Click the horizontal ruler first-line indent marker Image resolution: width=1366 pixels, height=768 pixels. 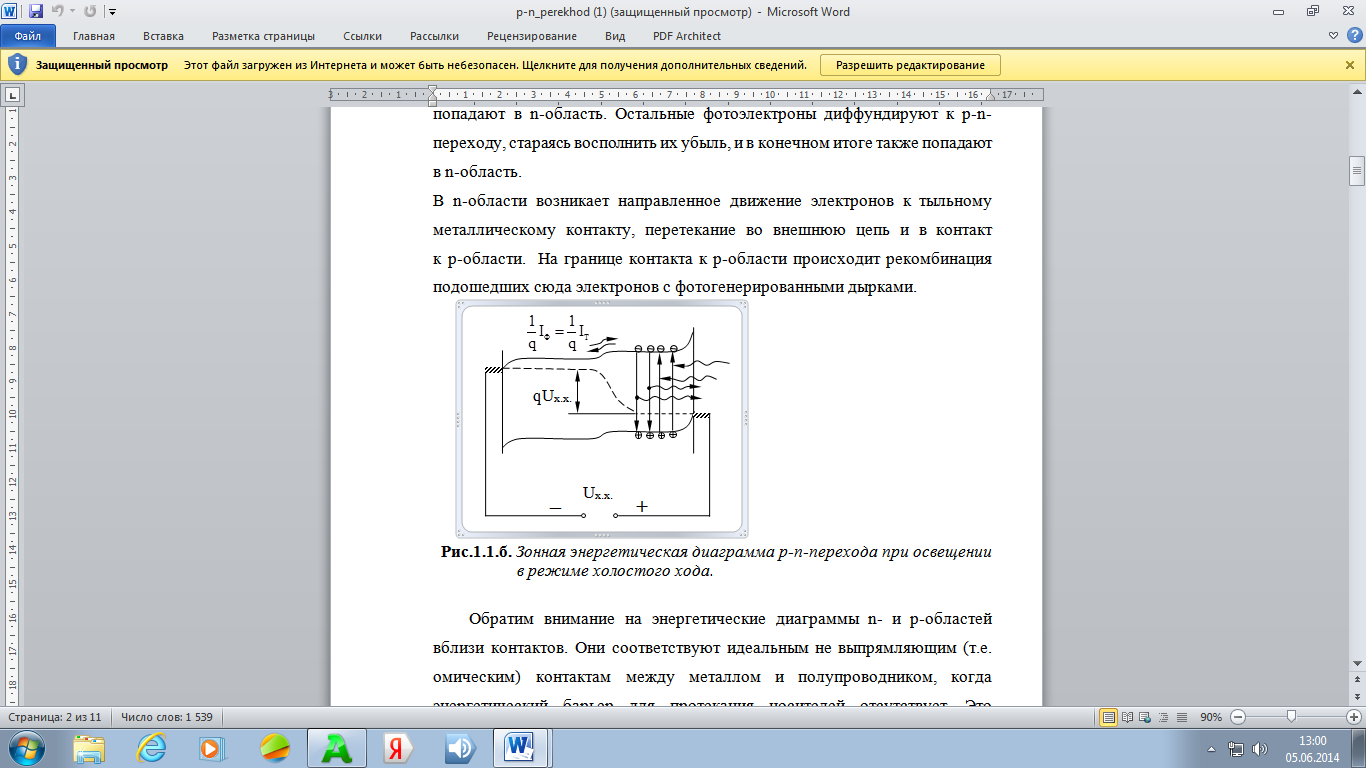(432, 91)
